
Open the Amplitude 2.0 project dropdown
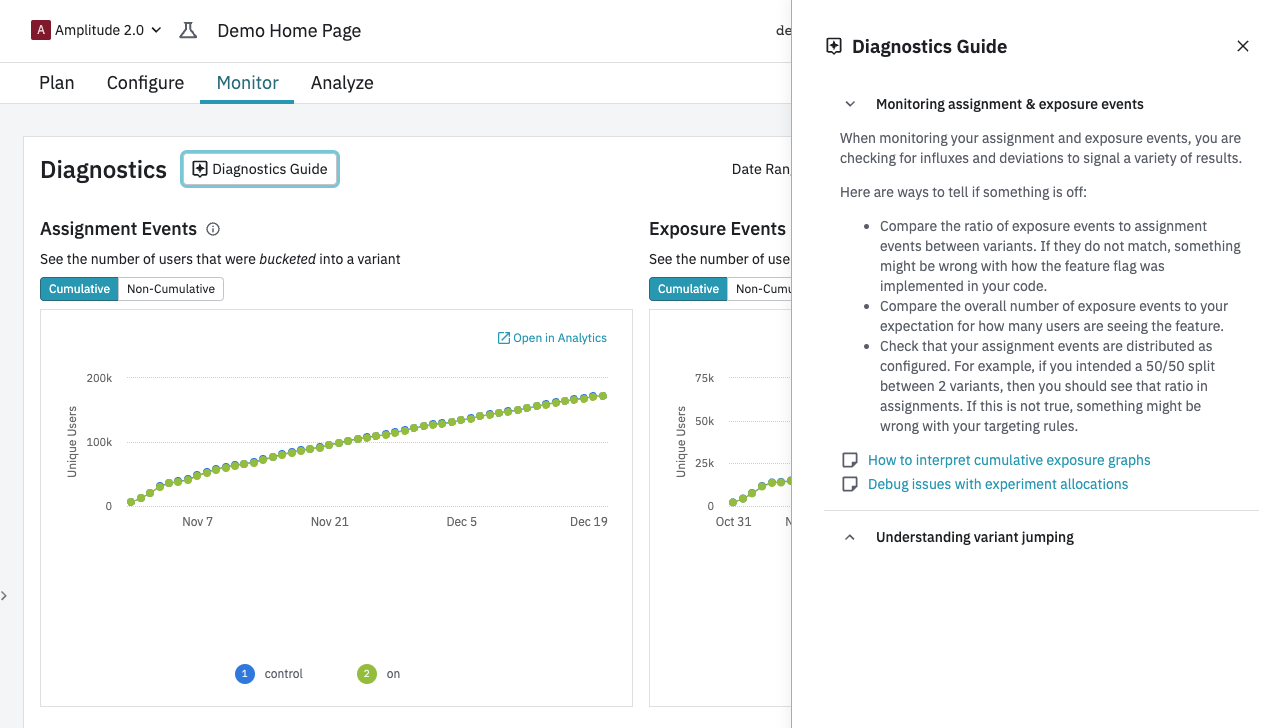(x=98, y=30)
